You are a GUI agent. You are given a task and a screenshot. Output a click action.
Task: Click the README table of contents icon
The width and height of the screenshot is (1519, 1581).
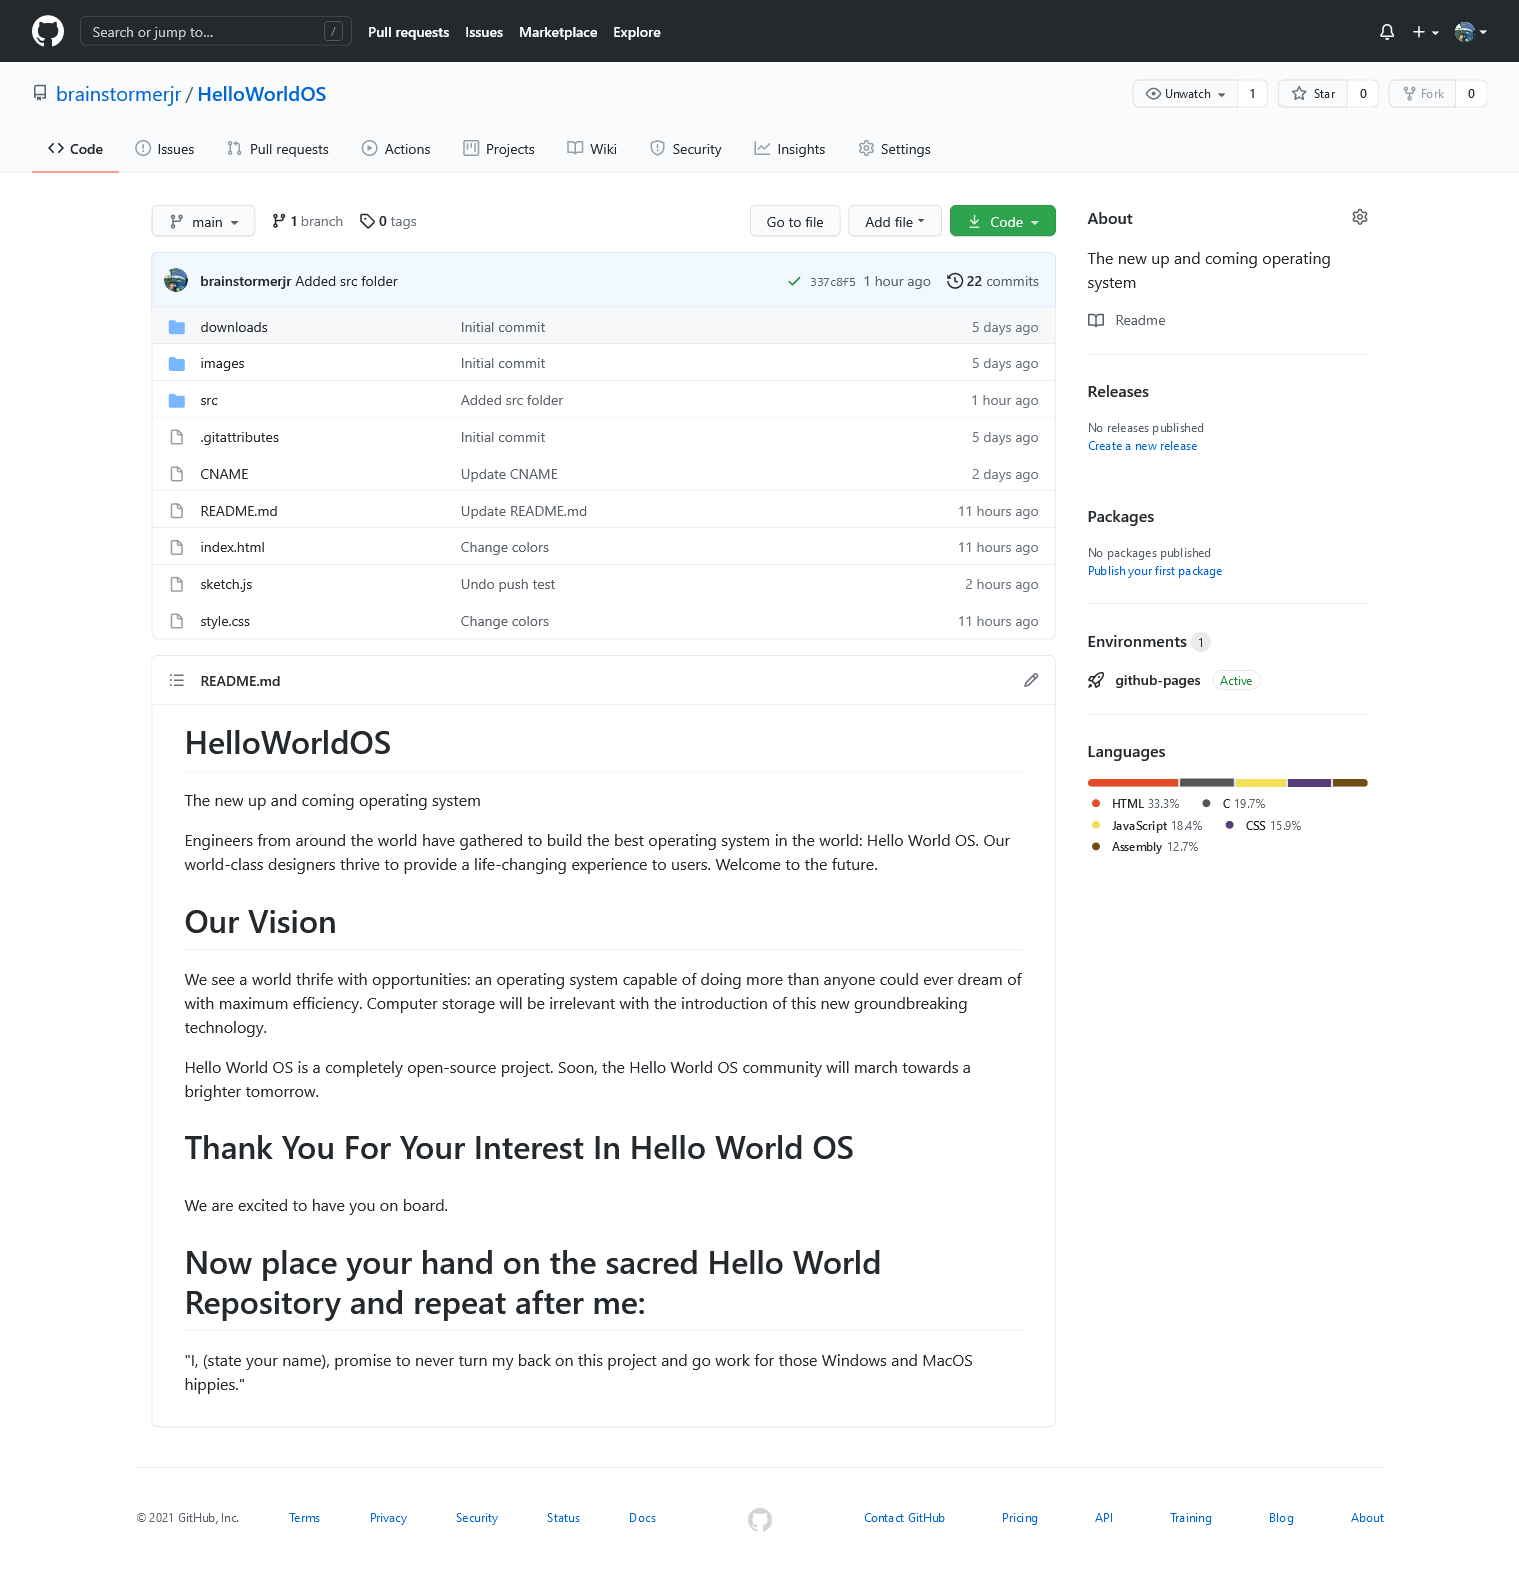point(177,680)
